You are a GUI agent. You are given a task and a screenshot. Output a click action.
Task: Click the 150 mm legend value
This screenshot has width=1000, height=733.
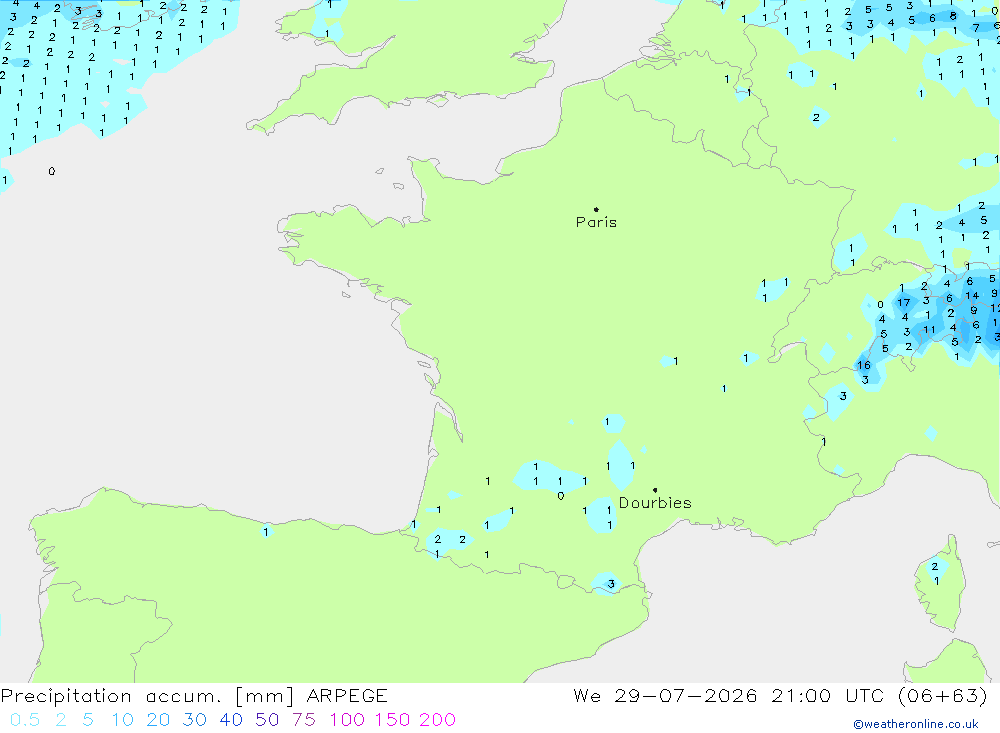[x=392, y=720]
